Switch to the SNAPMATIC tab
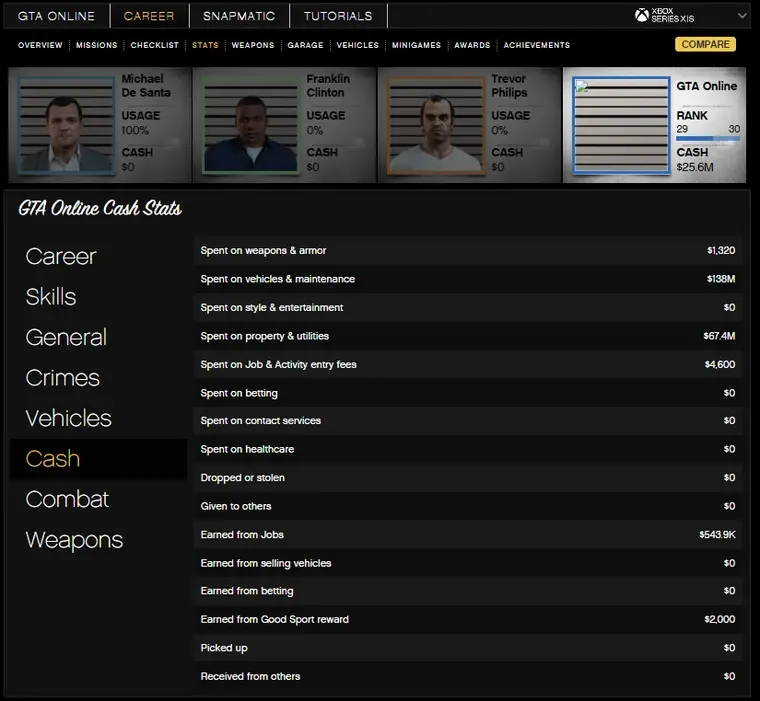 tap(239, 16)
